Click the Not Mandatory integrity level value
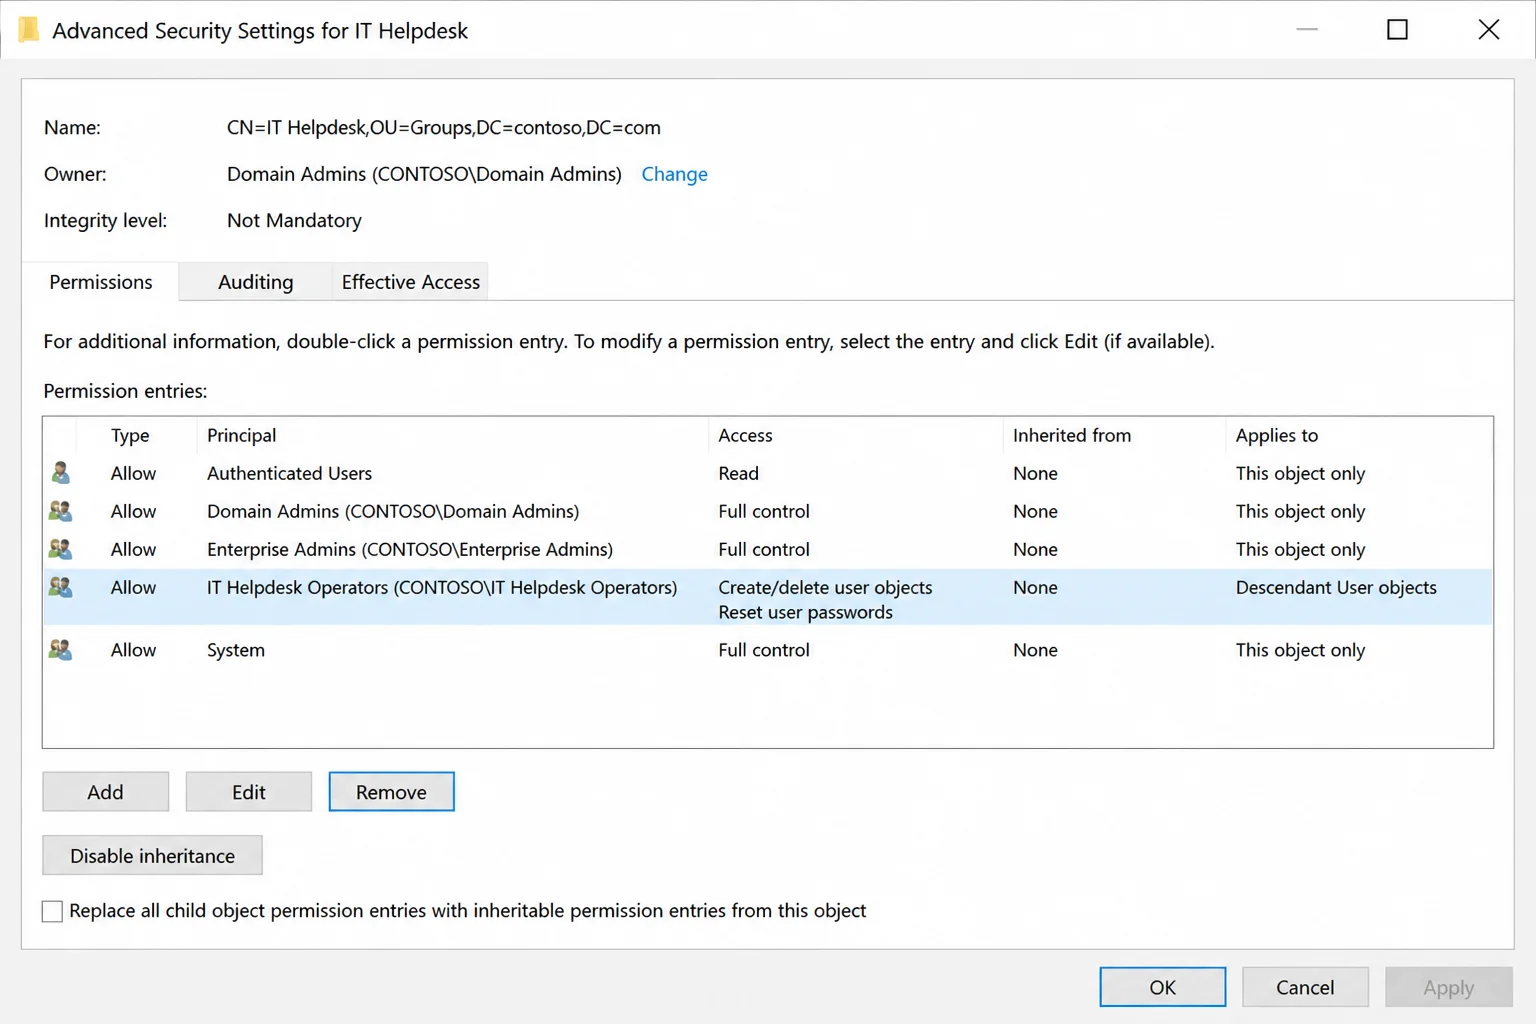 (x=294, y=220)
